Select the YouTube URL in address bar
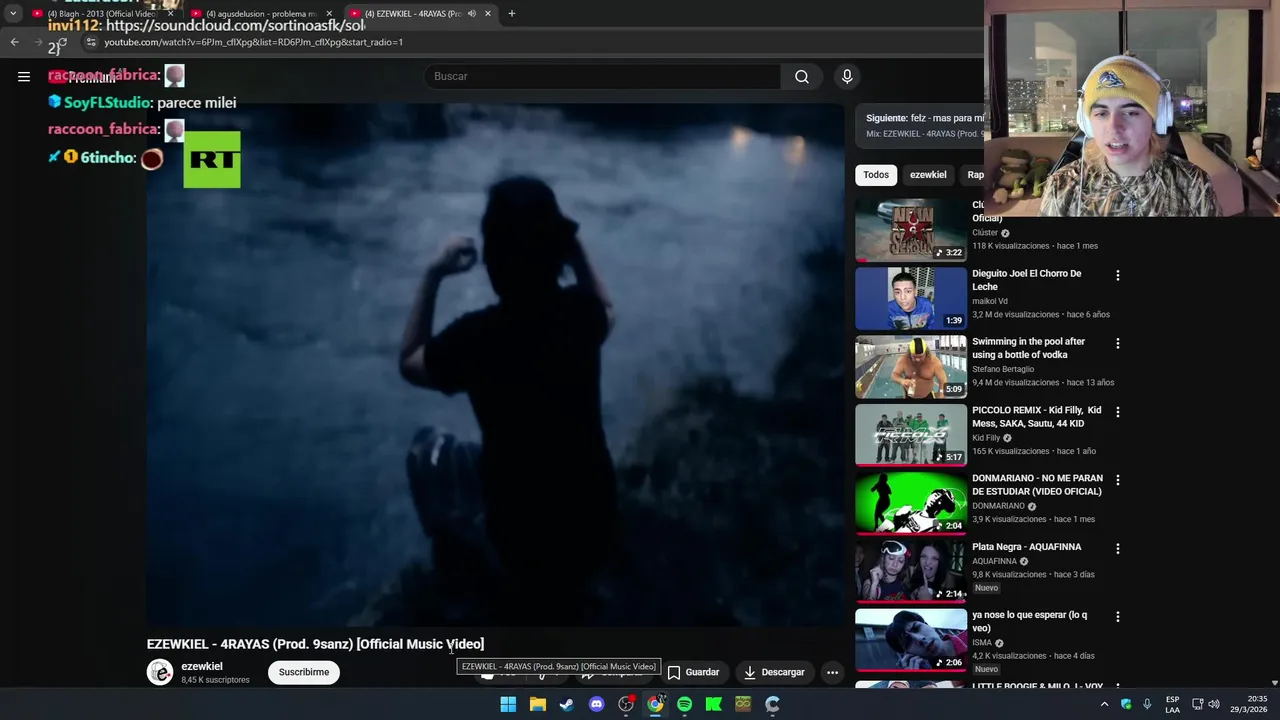Image resolution: width=1280 pixels, height=720 pixels. click(254, 42)
